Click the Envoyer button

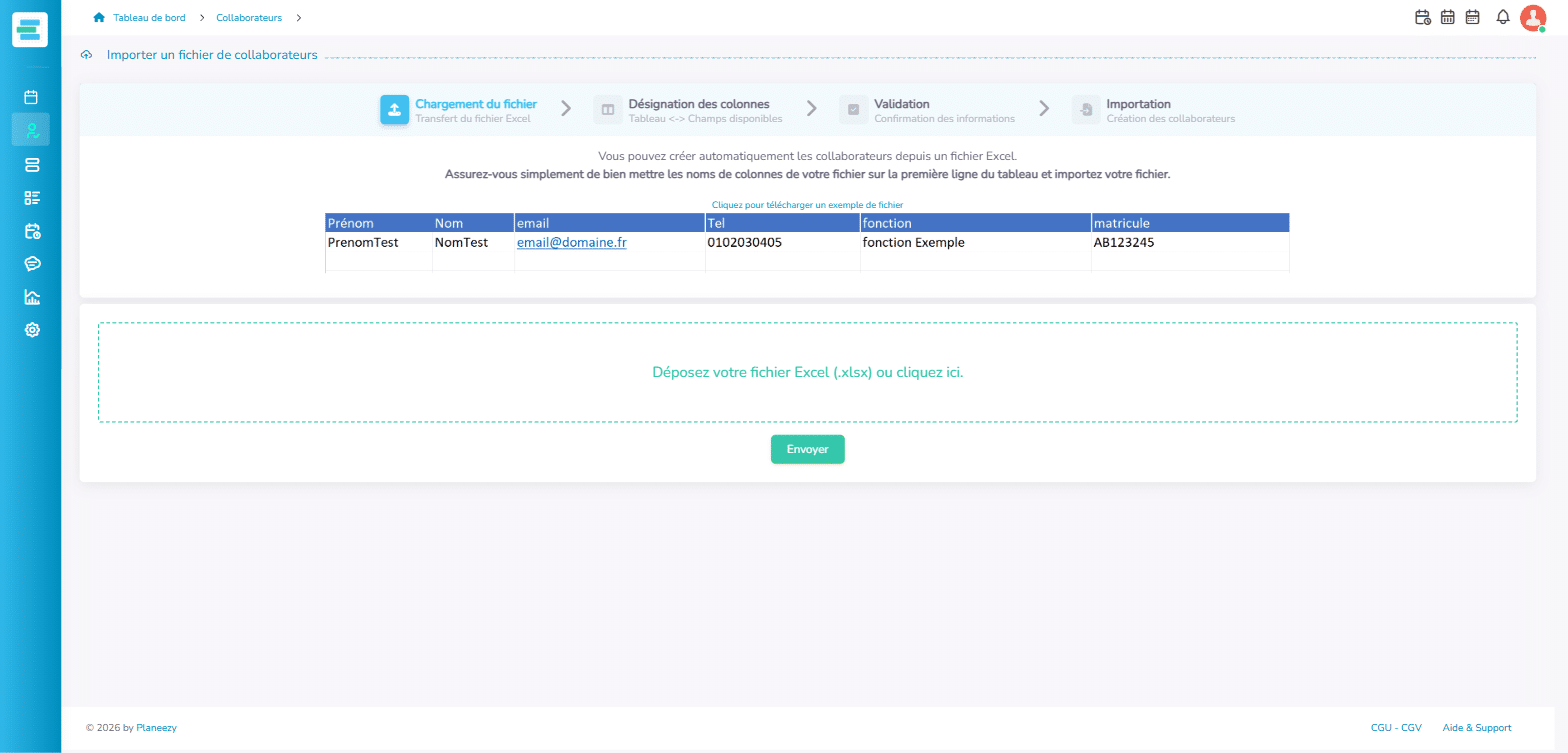807,449
